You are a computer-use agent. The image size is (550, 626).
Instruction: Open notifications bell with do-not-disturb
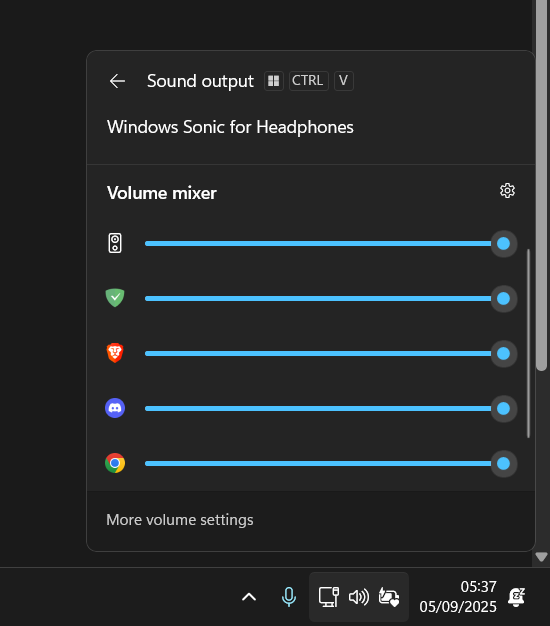tap(516, 597)
